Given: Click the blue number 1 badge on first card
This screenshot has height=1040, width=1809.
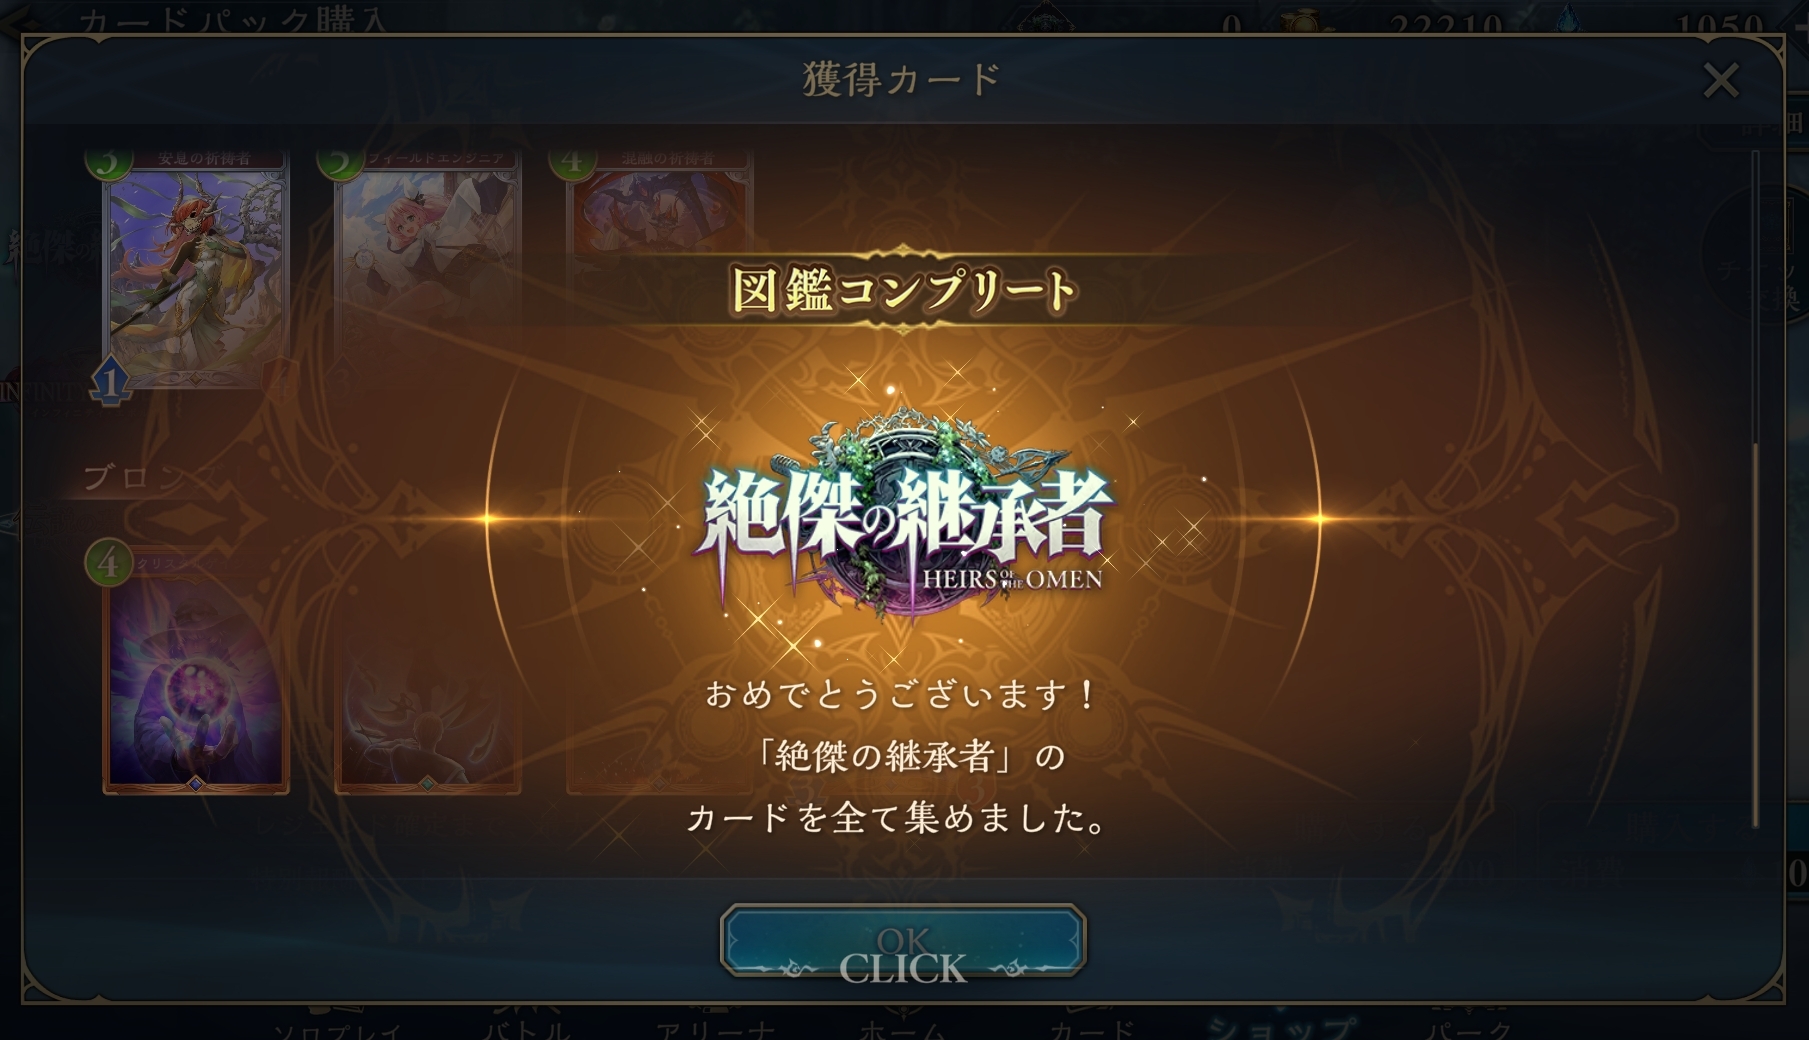Looking at the screenshot, I should point(111,381).
